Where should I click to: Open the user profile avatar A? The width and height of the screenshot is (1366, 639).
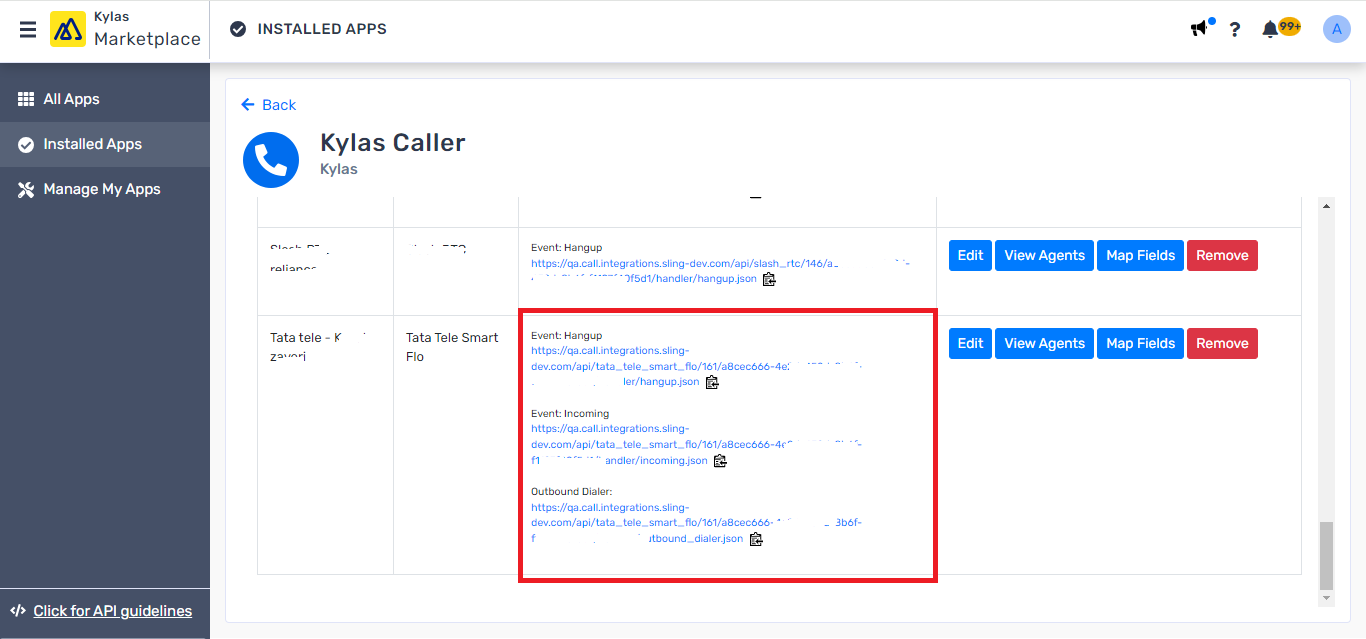point(1337,29)
